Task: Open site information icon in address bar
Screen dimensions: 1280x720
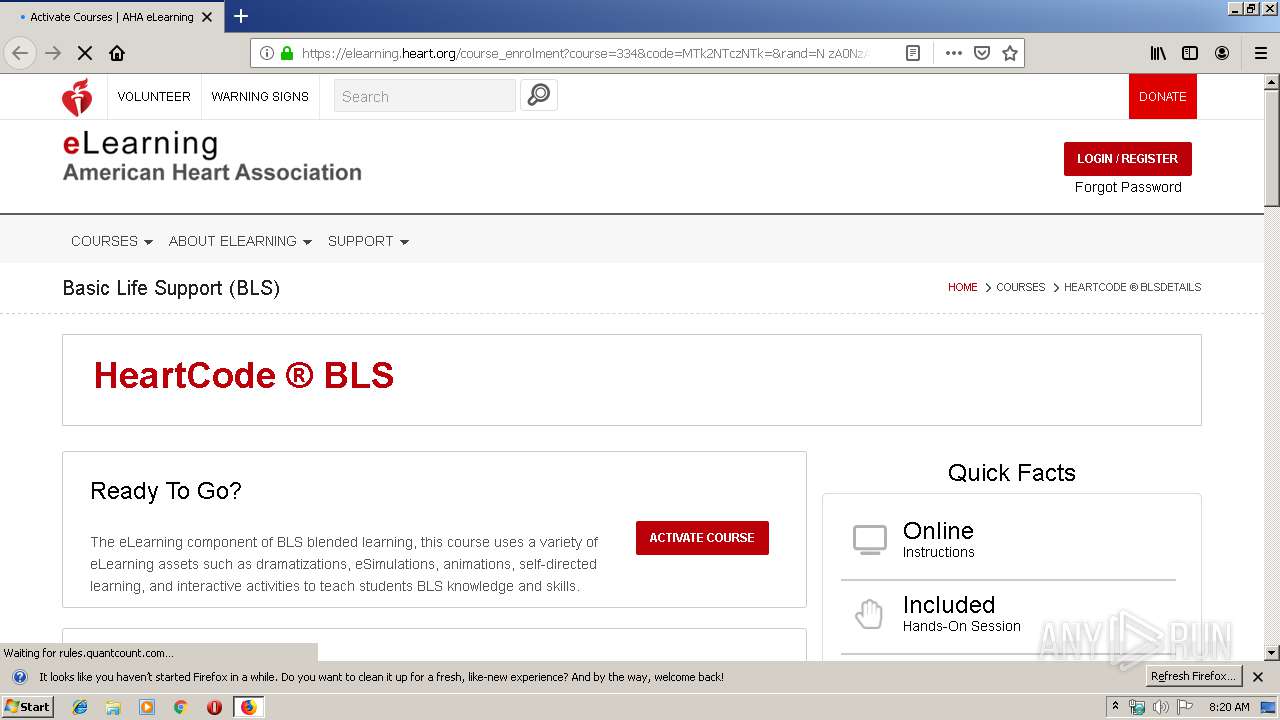Action: point(266,53)
